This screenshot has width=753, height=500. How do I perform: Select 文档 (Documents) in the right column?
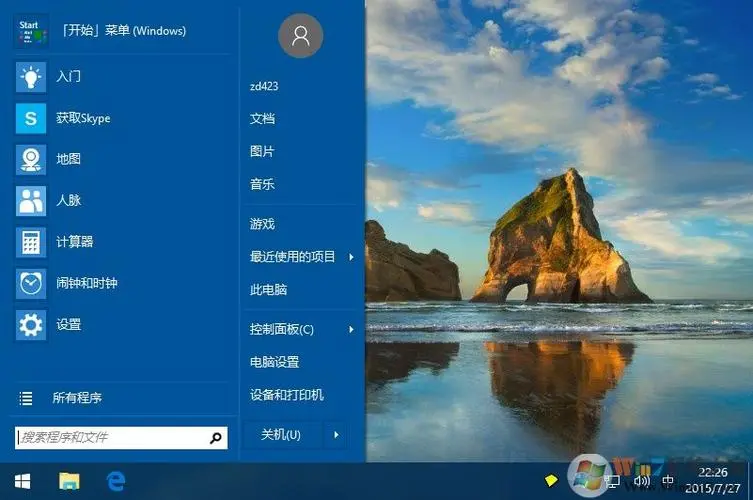[262, 119]
